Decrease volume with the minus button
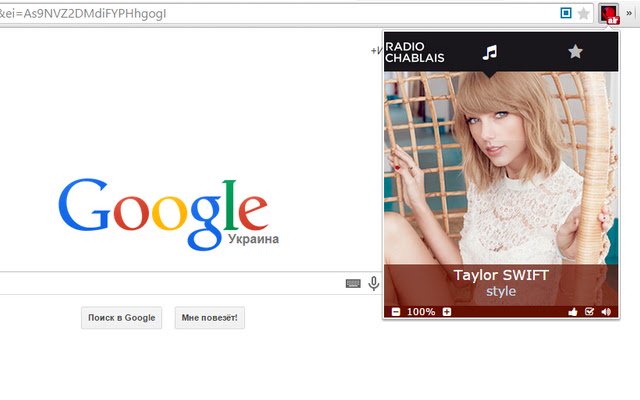Viewport: 640px width, 400px height. 396,312
